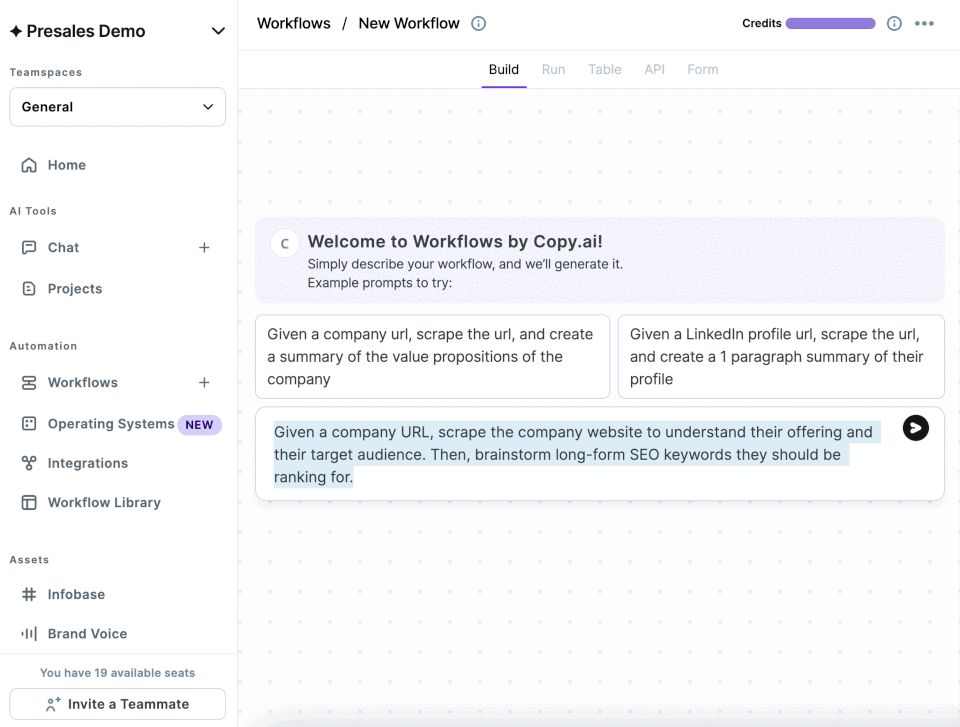The image size is (960, 727).
Task: Click the New Workflow title
Action: click(x=409, y=23)
